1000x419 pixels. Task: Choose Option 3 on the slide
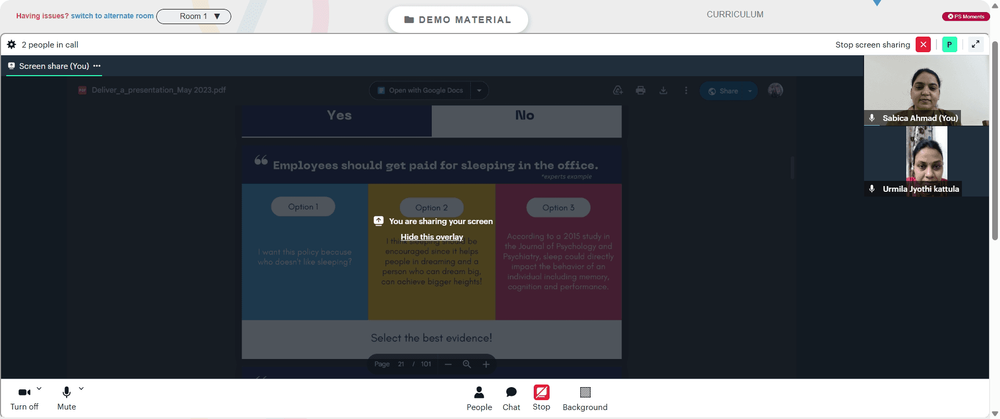558,207
